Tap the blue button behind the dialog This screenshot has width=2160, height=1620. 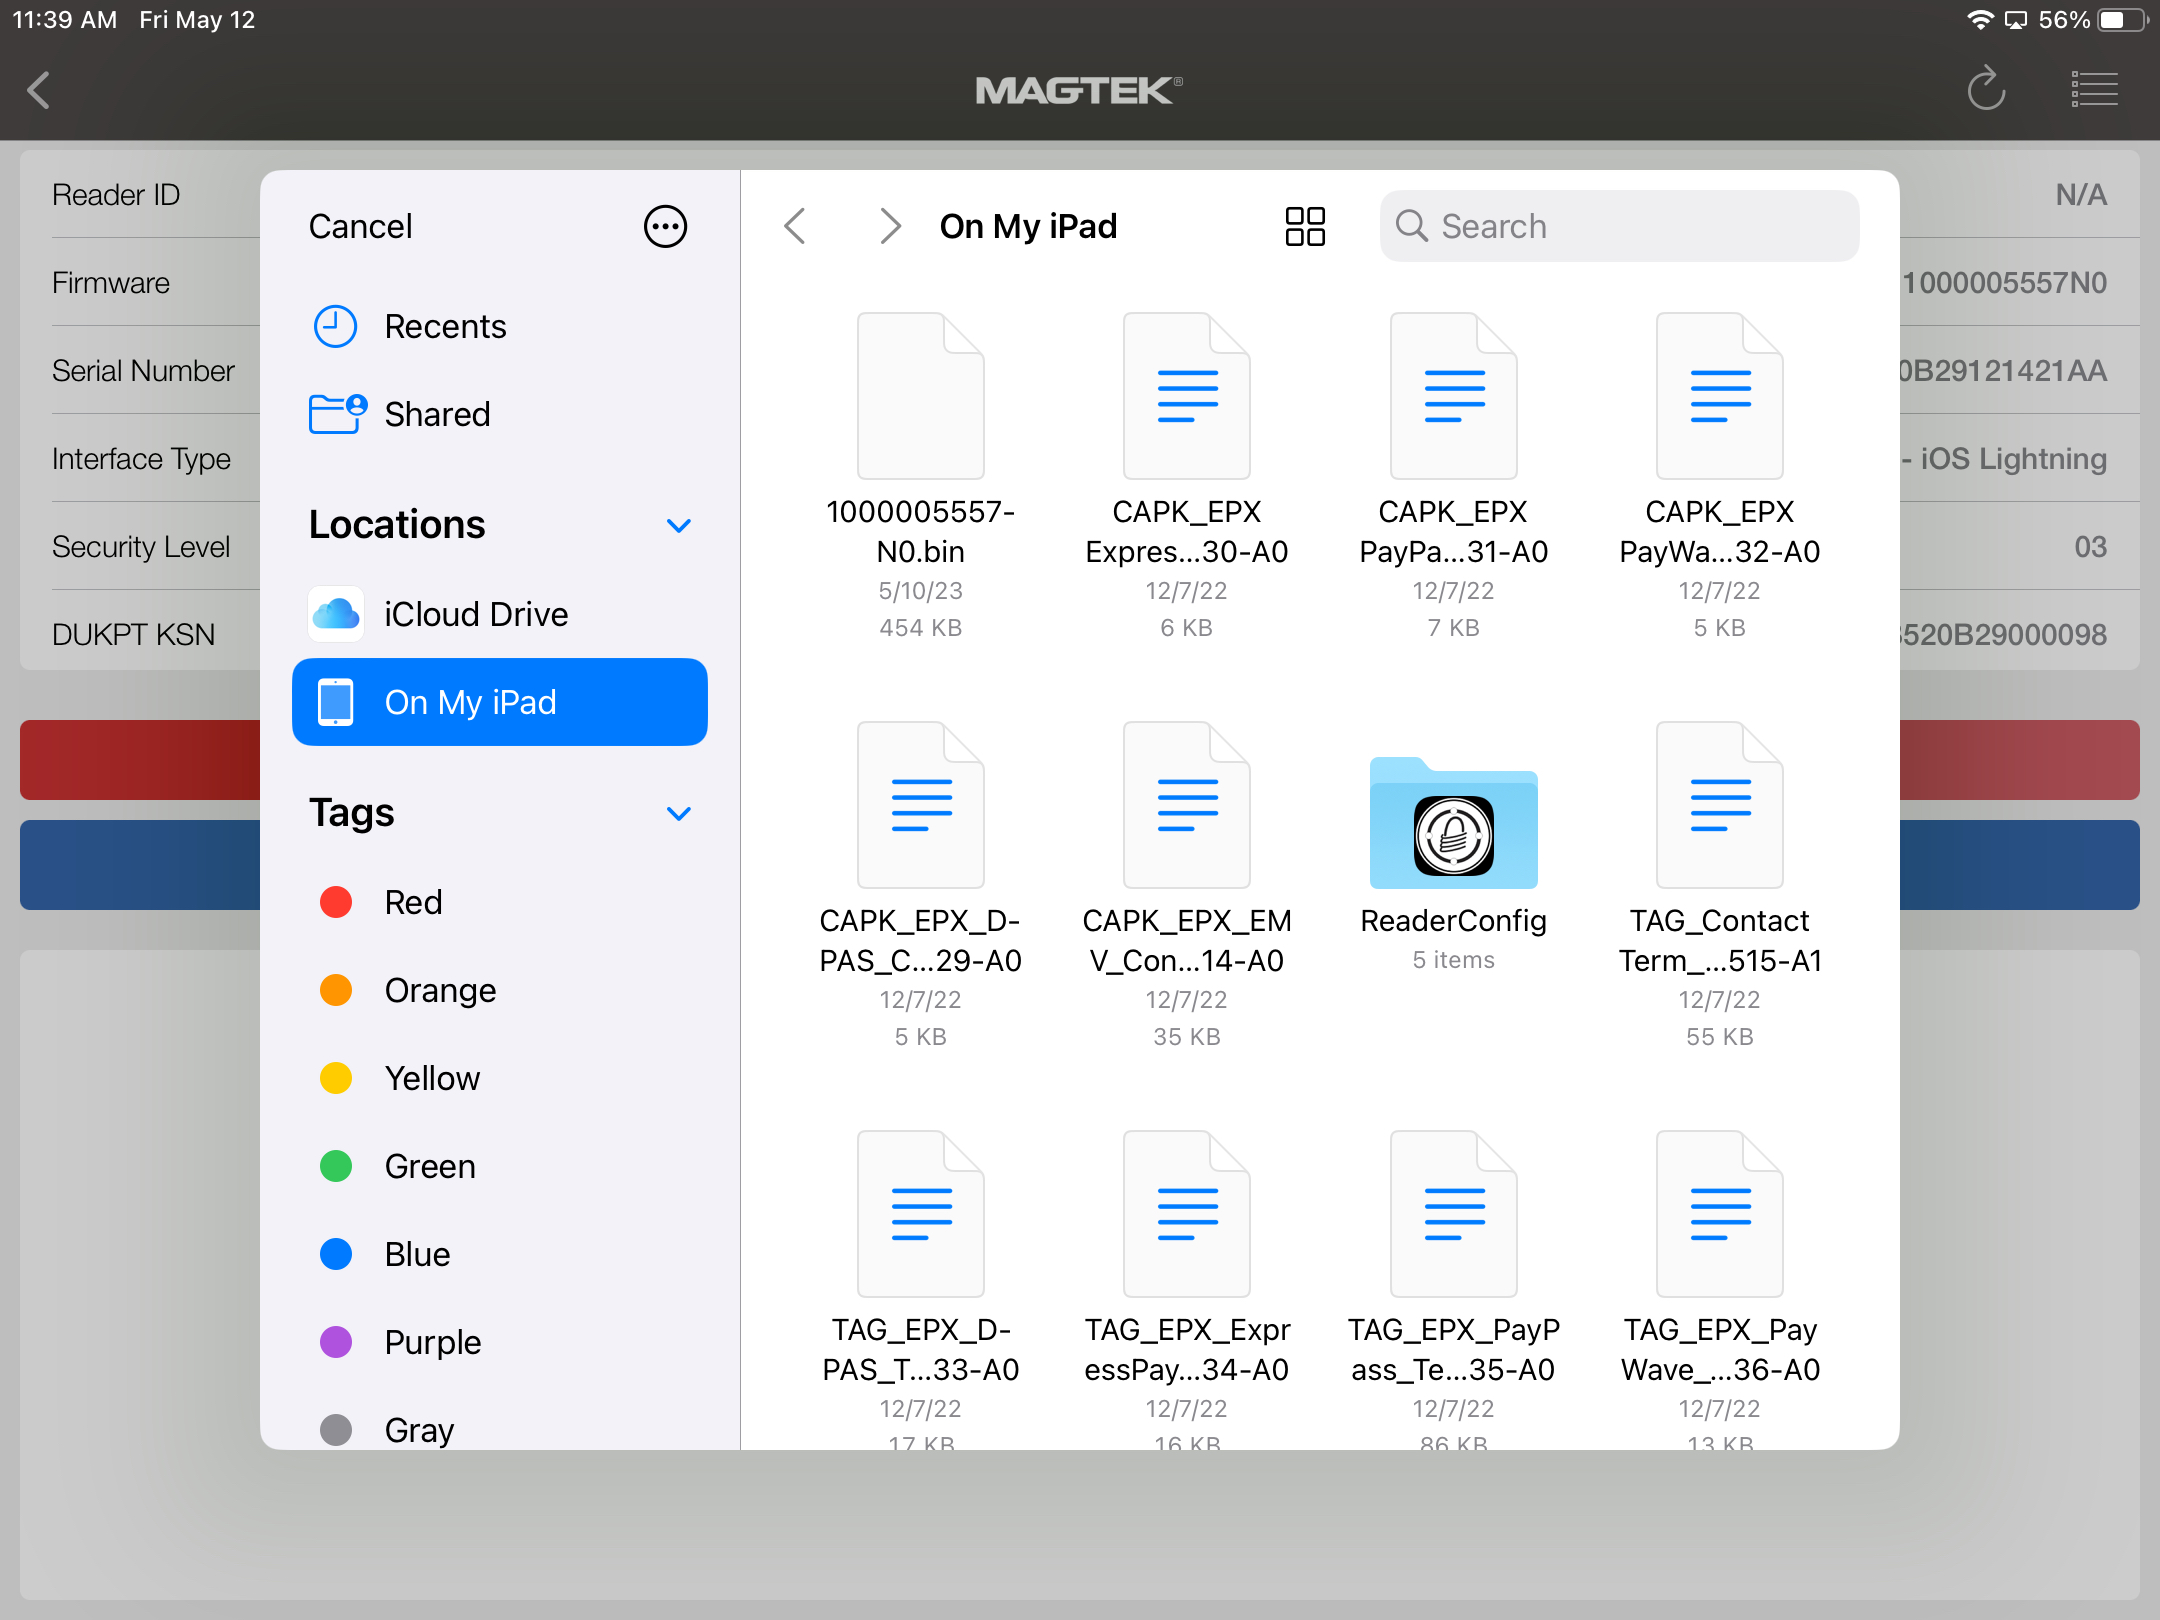pyautogui.click(x=140, y=865)
